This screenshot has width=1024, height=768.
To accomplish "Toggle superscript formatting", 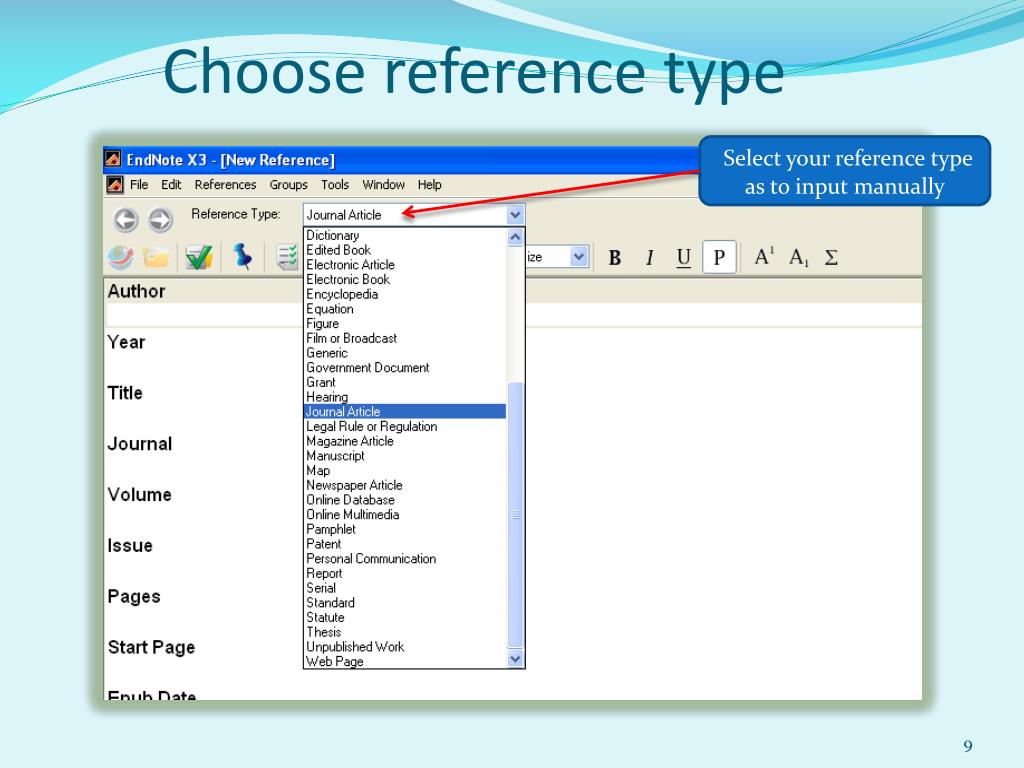I will pos(764,256).
